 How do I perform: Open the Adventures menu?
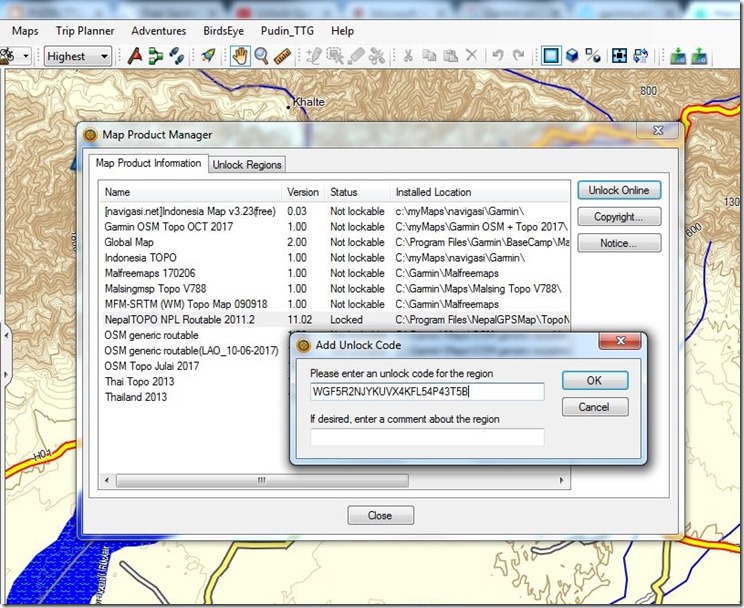158,31
